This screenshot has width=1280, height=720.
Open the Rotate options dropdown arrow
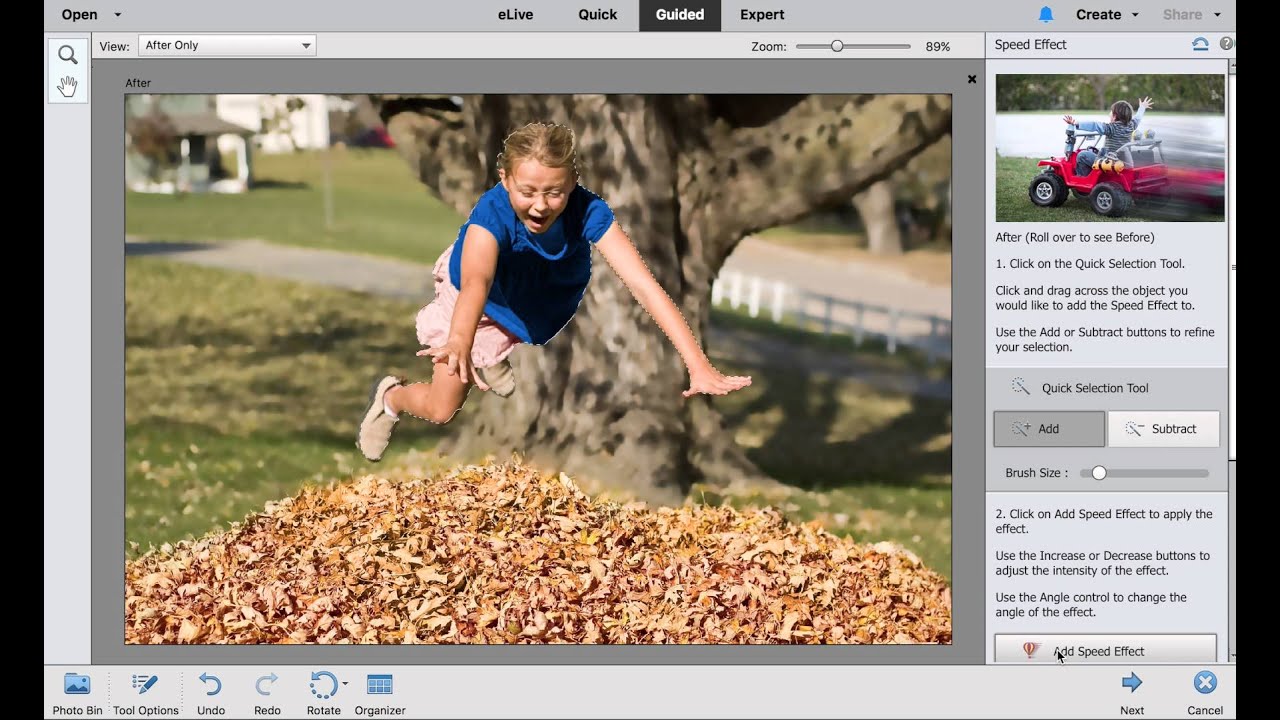tap(345, 684)
